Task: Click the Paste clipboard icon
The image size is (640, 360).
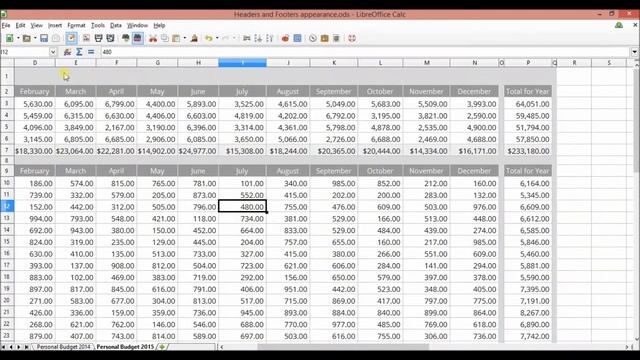Action: [x=176, y=38]
